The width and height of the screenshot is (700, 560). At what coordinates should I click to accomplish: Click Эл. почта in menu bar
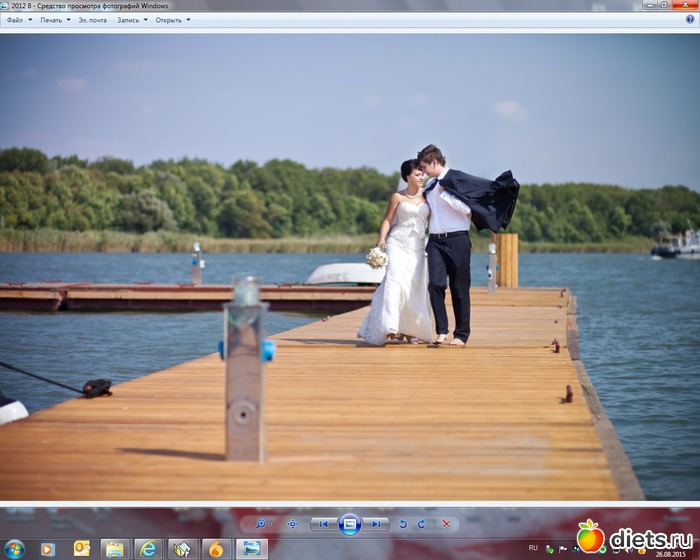coord(92,20)
